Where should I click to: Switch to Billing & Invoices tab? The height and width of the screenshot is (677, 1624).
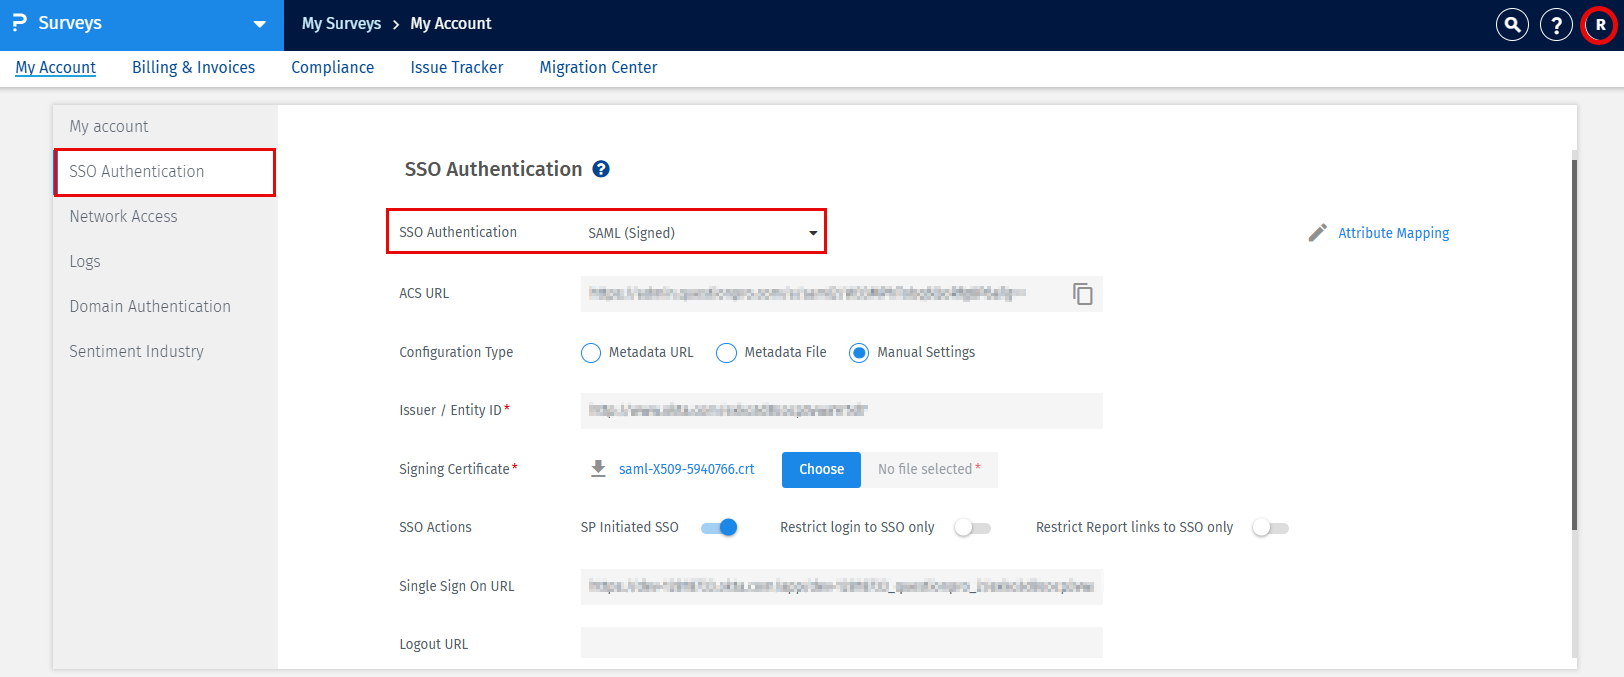[193, 67]
